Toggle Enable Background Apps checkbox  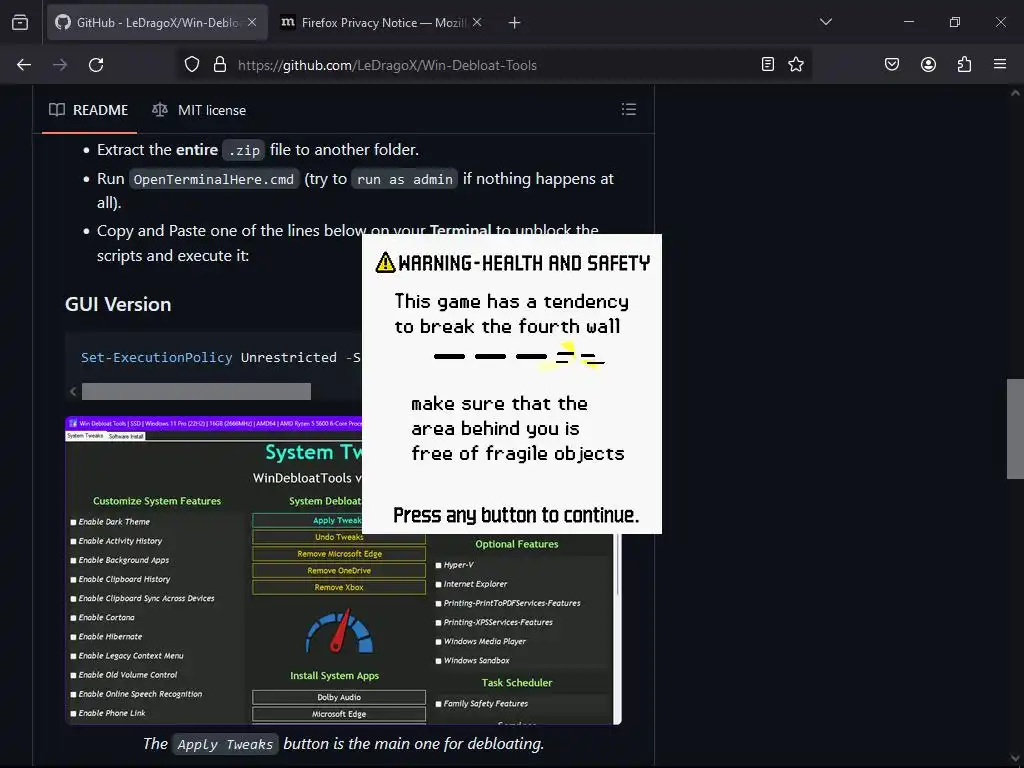pos(73,560)
